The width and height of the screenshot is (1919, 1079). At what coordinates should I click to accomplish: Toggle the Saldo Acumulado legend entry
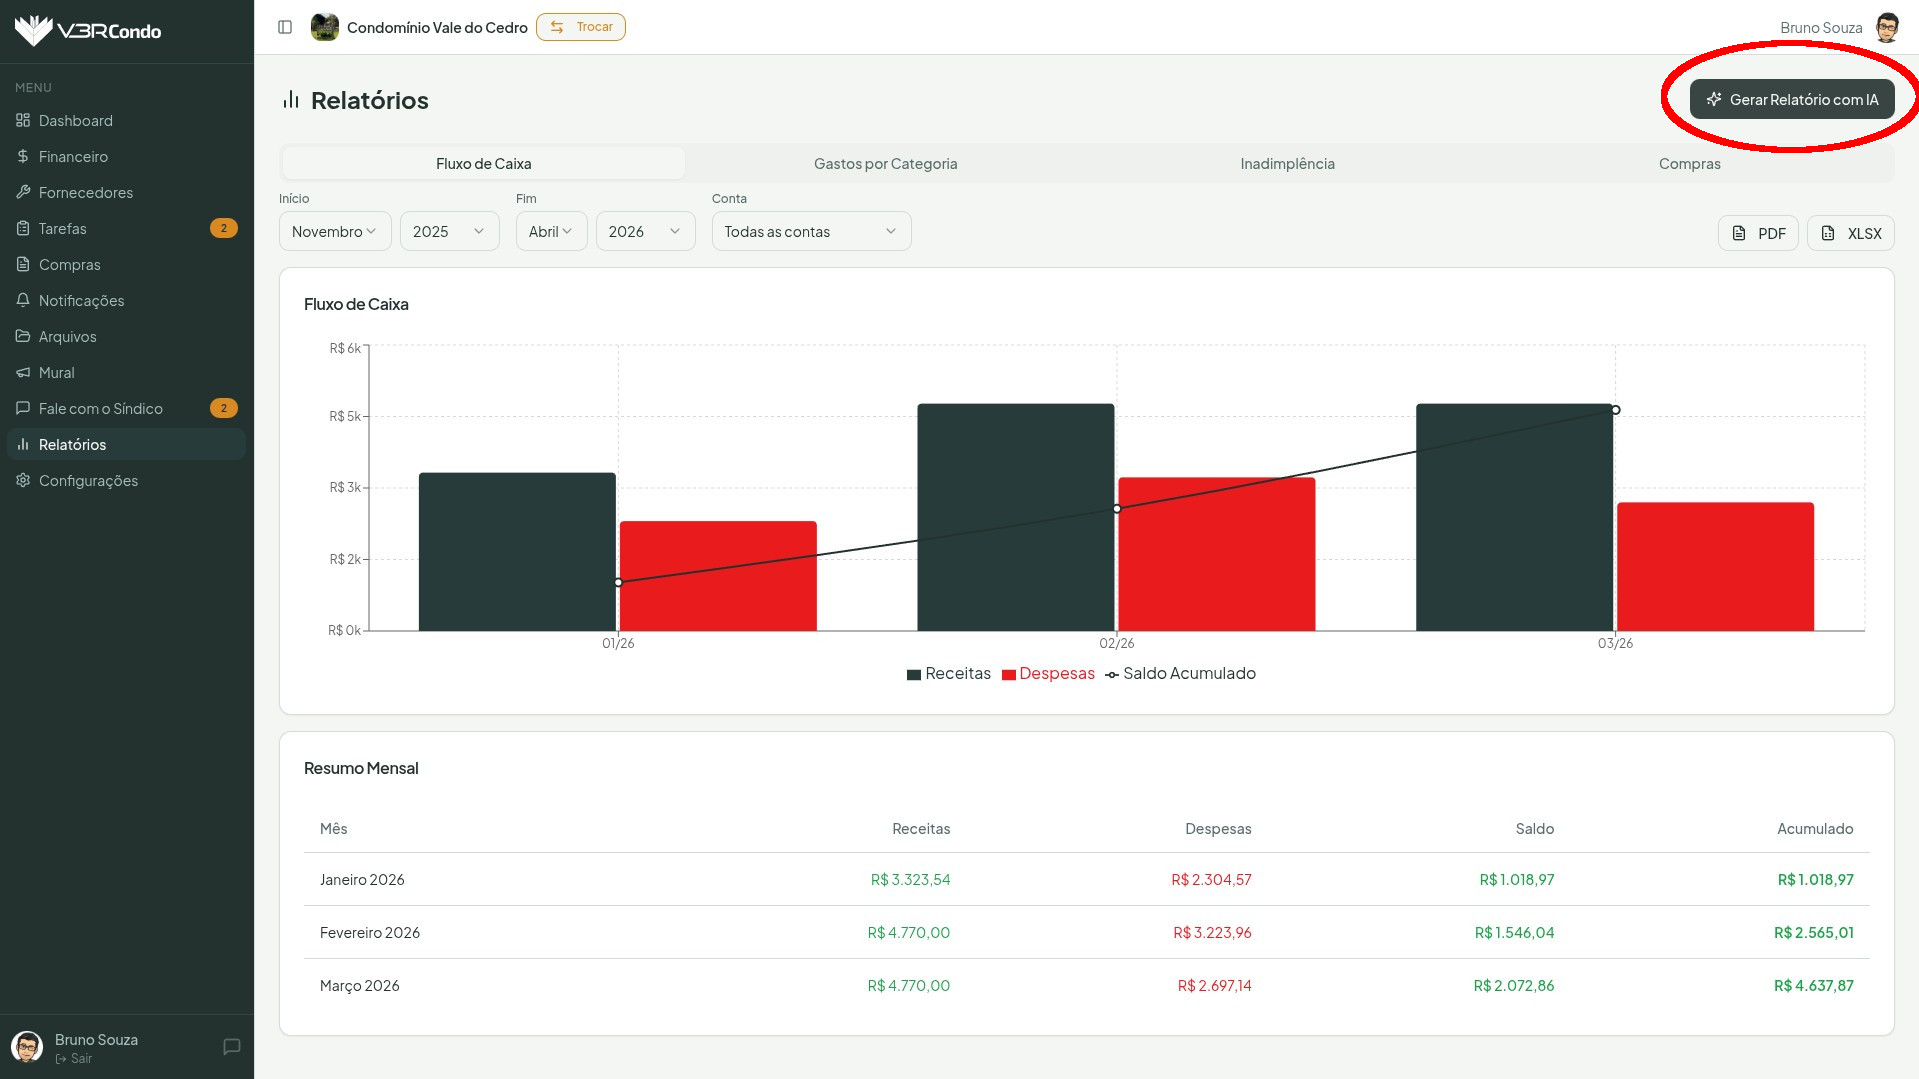[1180, 674]
